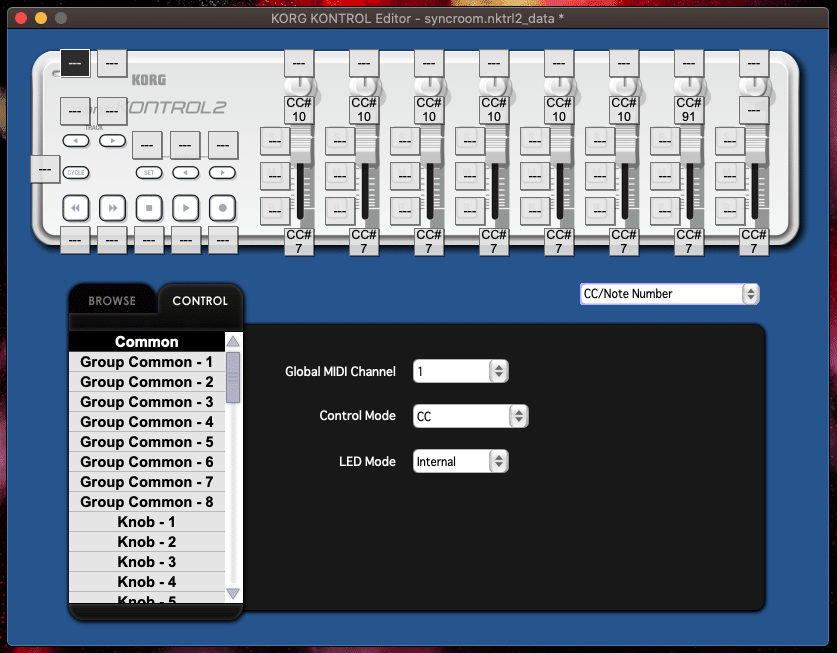
Task: Select Knob - 1 in the list
Action: coord(147,522)
